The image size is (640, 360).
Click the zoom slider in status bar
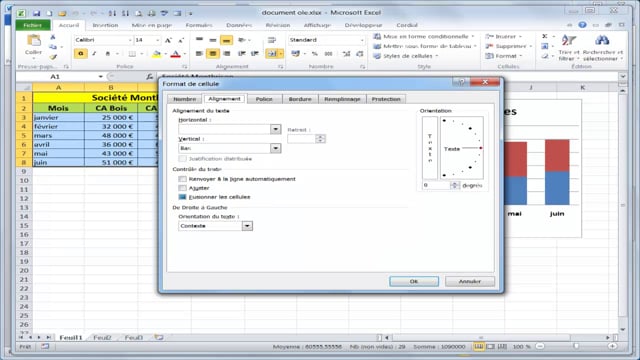576,346
